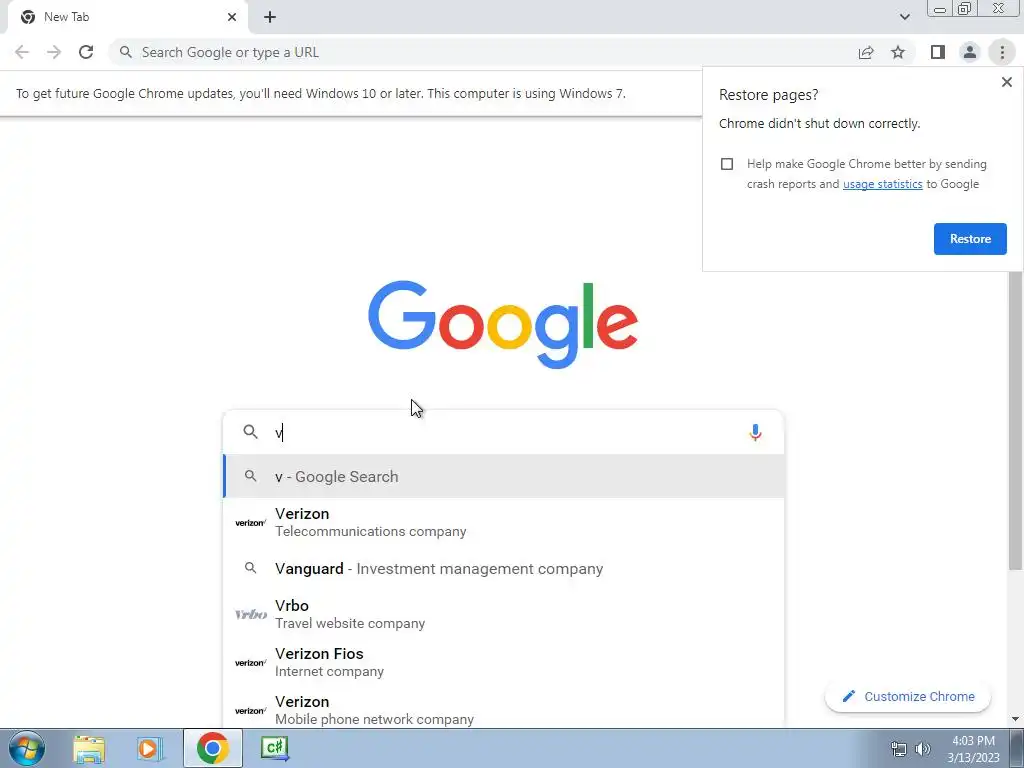Choose Verizon Telecommunications company suggestion
Image resolution: width=1024 pixels, height=768 pixels.
(x=504, y=522)
